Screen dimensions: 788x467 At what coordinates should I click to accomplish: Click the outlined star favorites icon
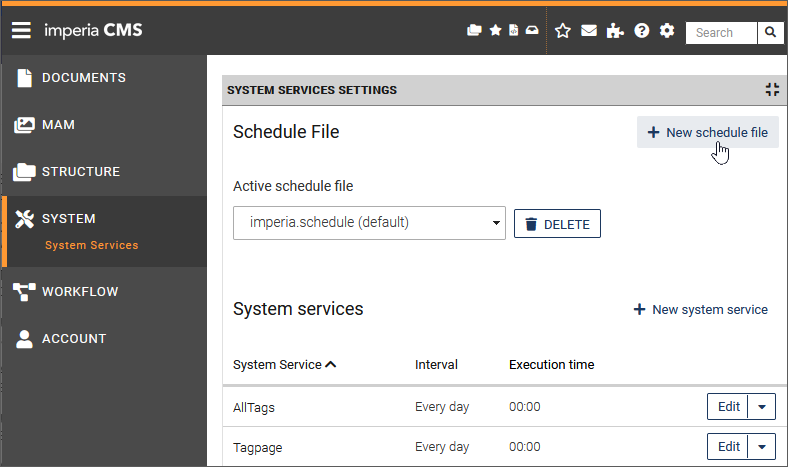(563, 31)
